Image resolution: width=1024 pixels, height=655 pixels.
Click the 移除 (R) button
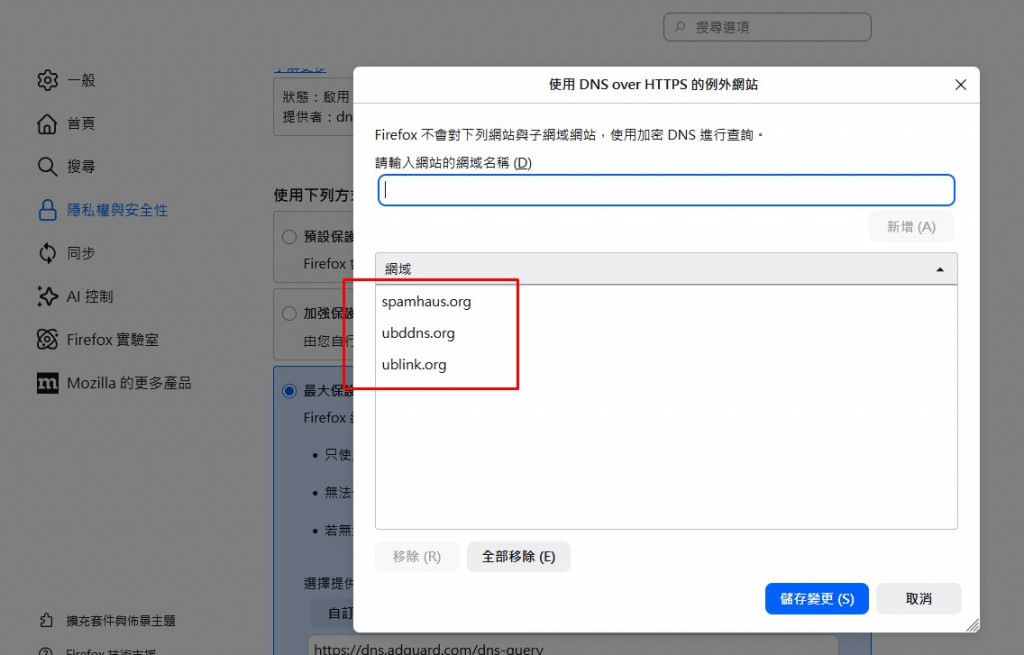[417, 556]
